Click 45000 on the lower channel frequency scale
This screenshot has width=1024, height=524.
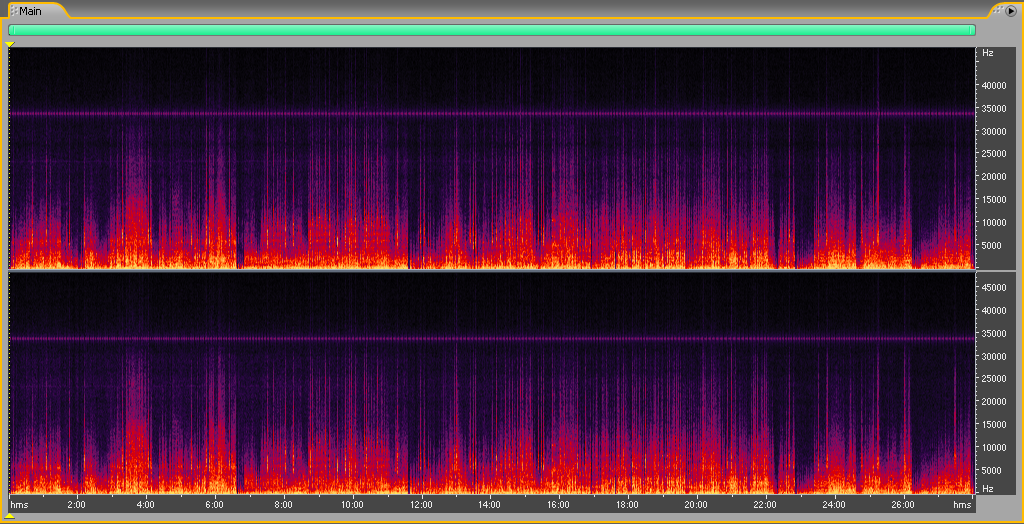(x=993, y=287)
